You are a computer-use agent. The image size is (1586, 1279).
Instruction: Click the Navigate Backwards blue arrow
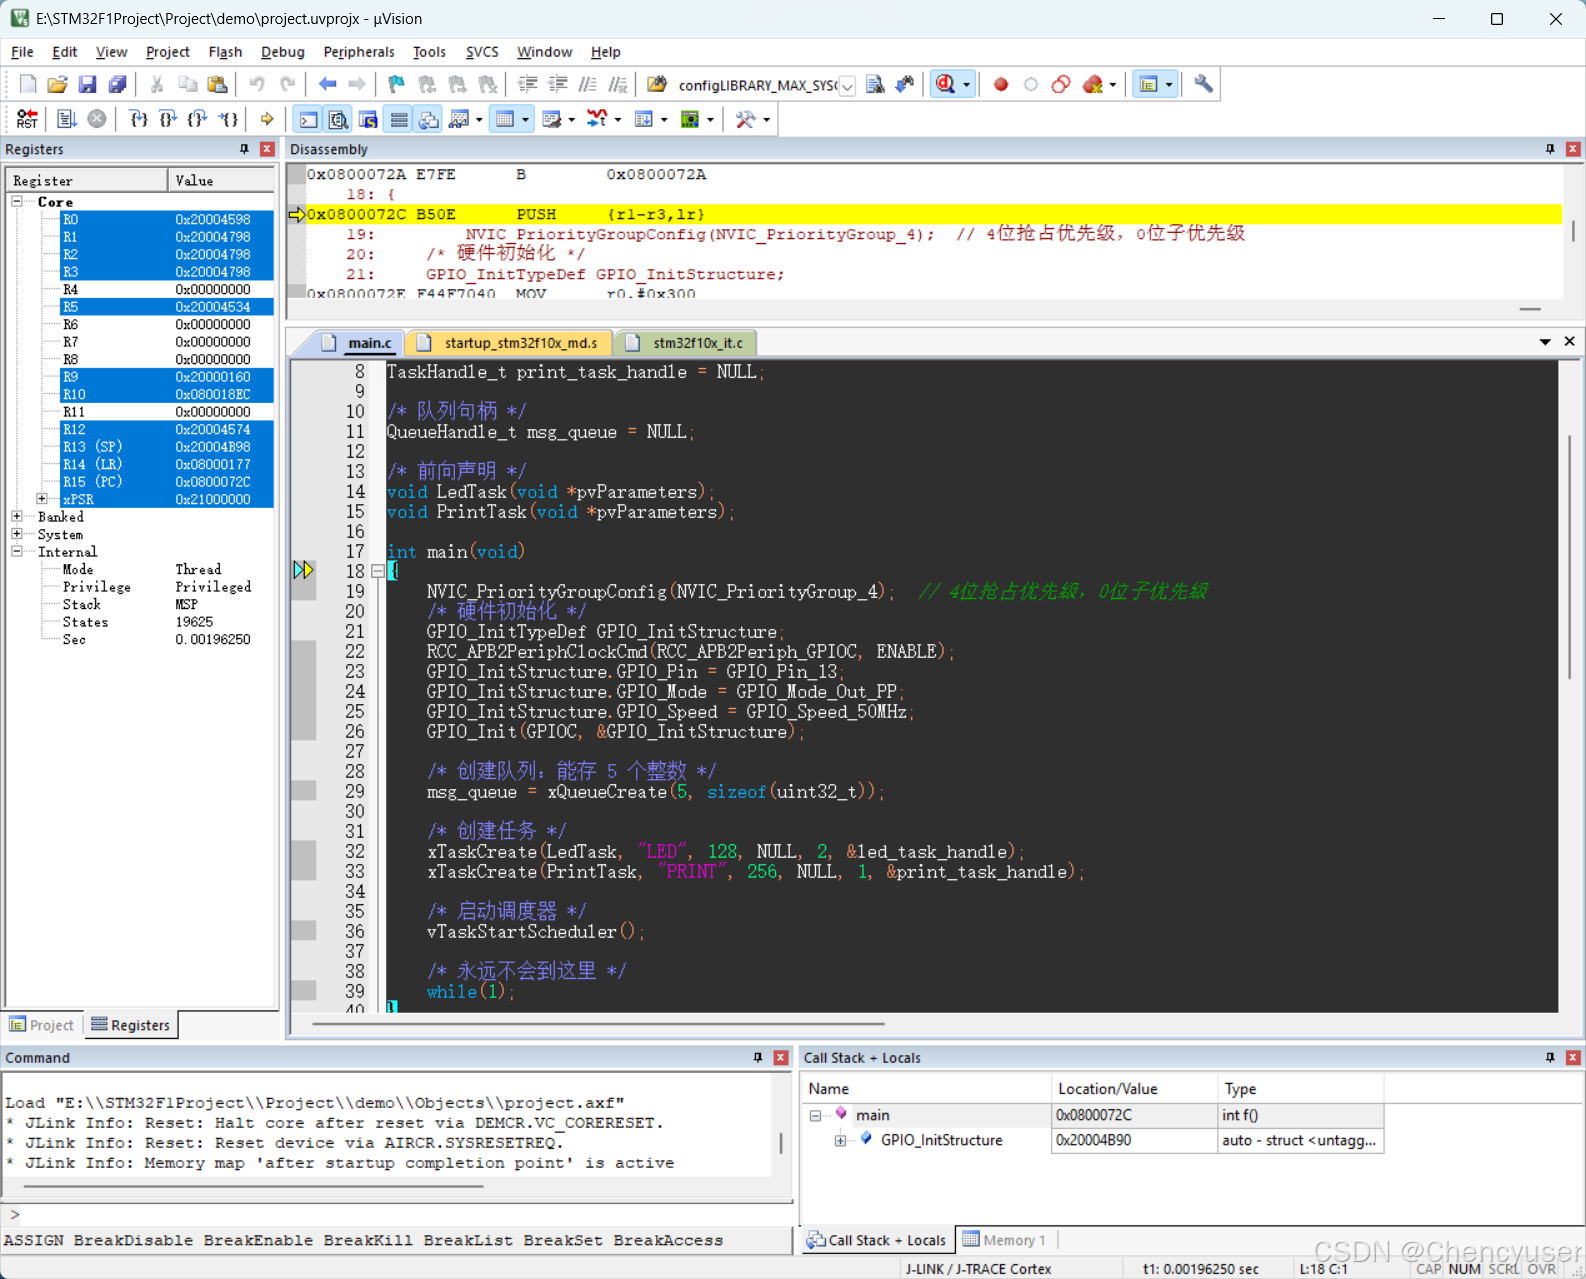327,85
